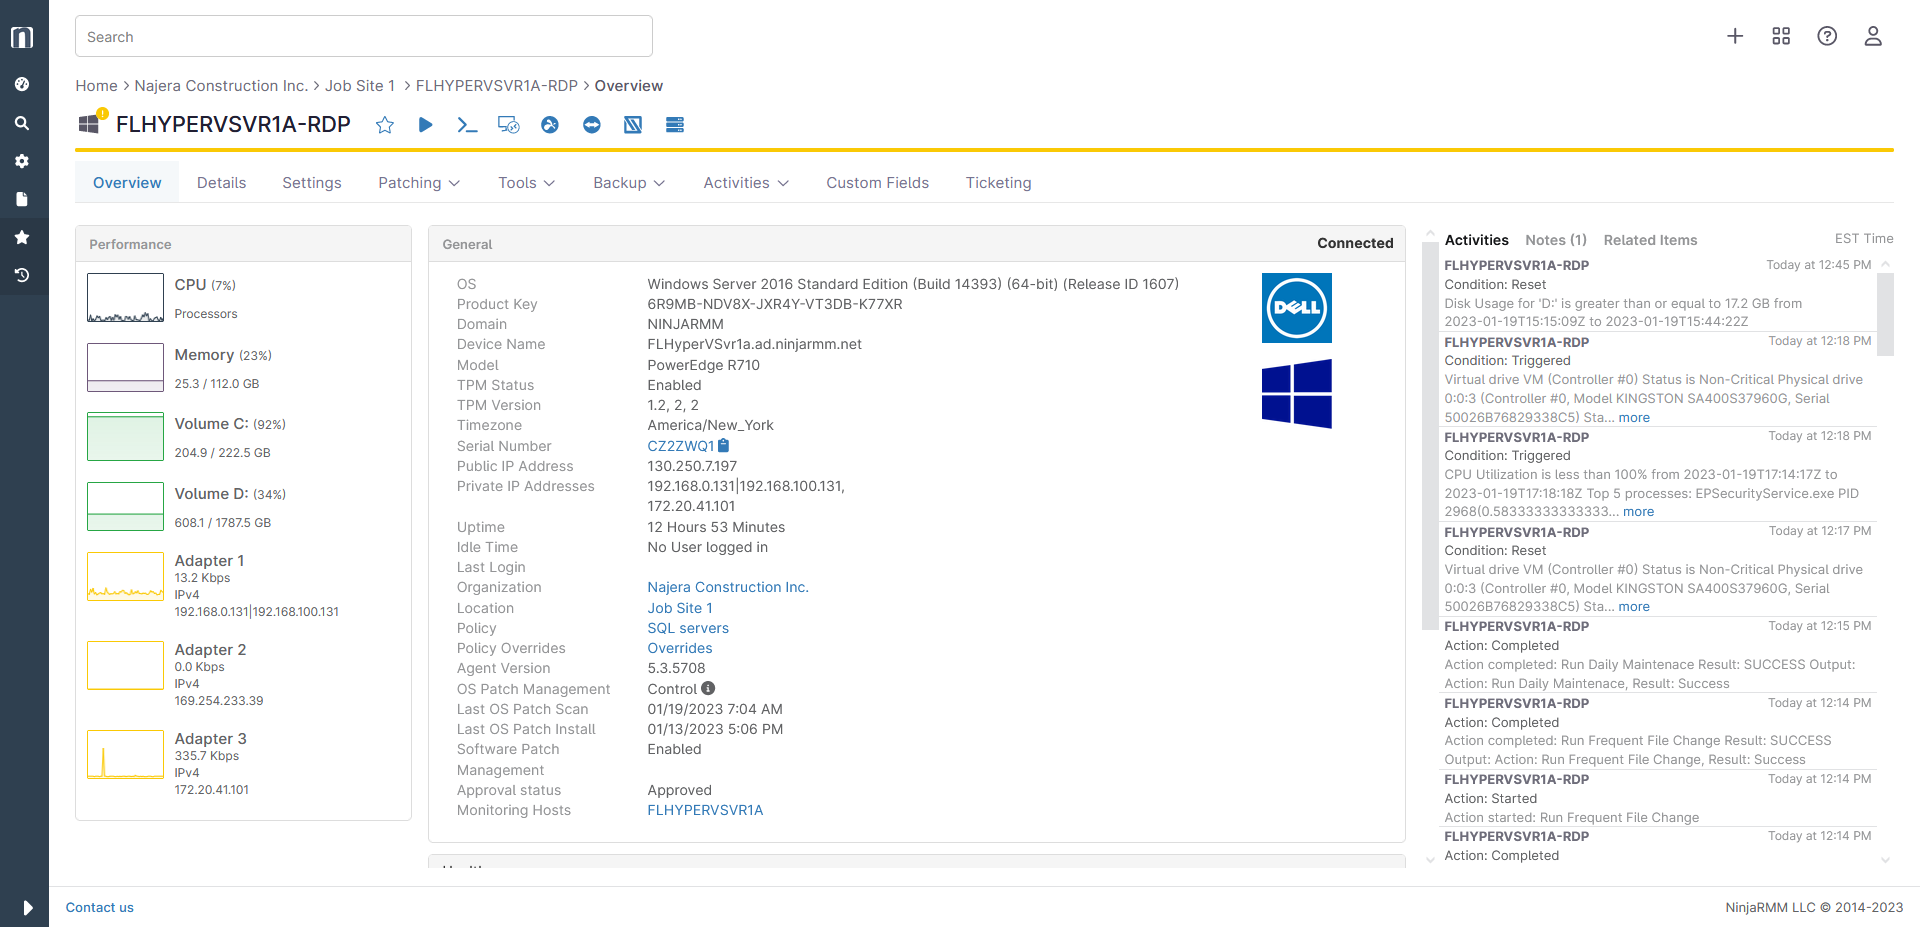Open recent history icon in sidebar
Image resolution: width=1920 pixels, height=927 pixels.
(x=22, y=275)
